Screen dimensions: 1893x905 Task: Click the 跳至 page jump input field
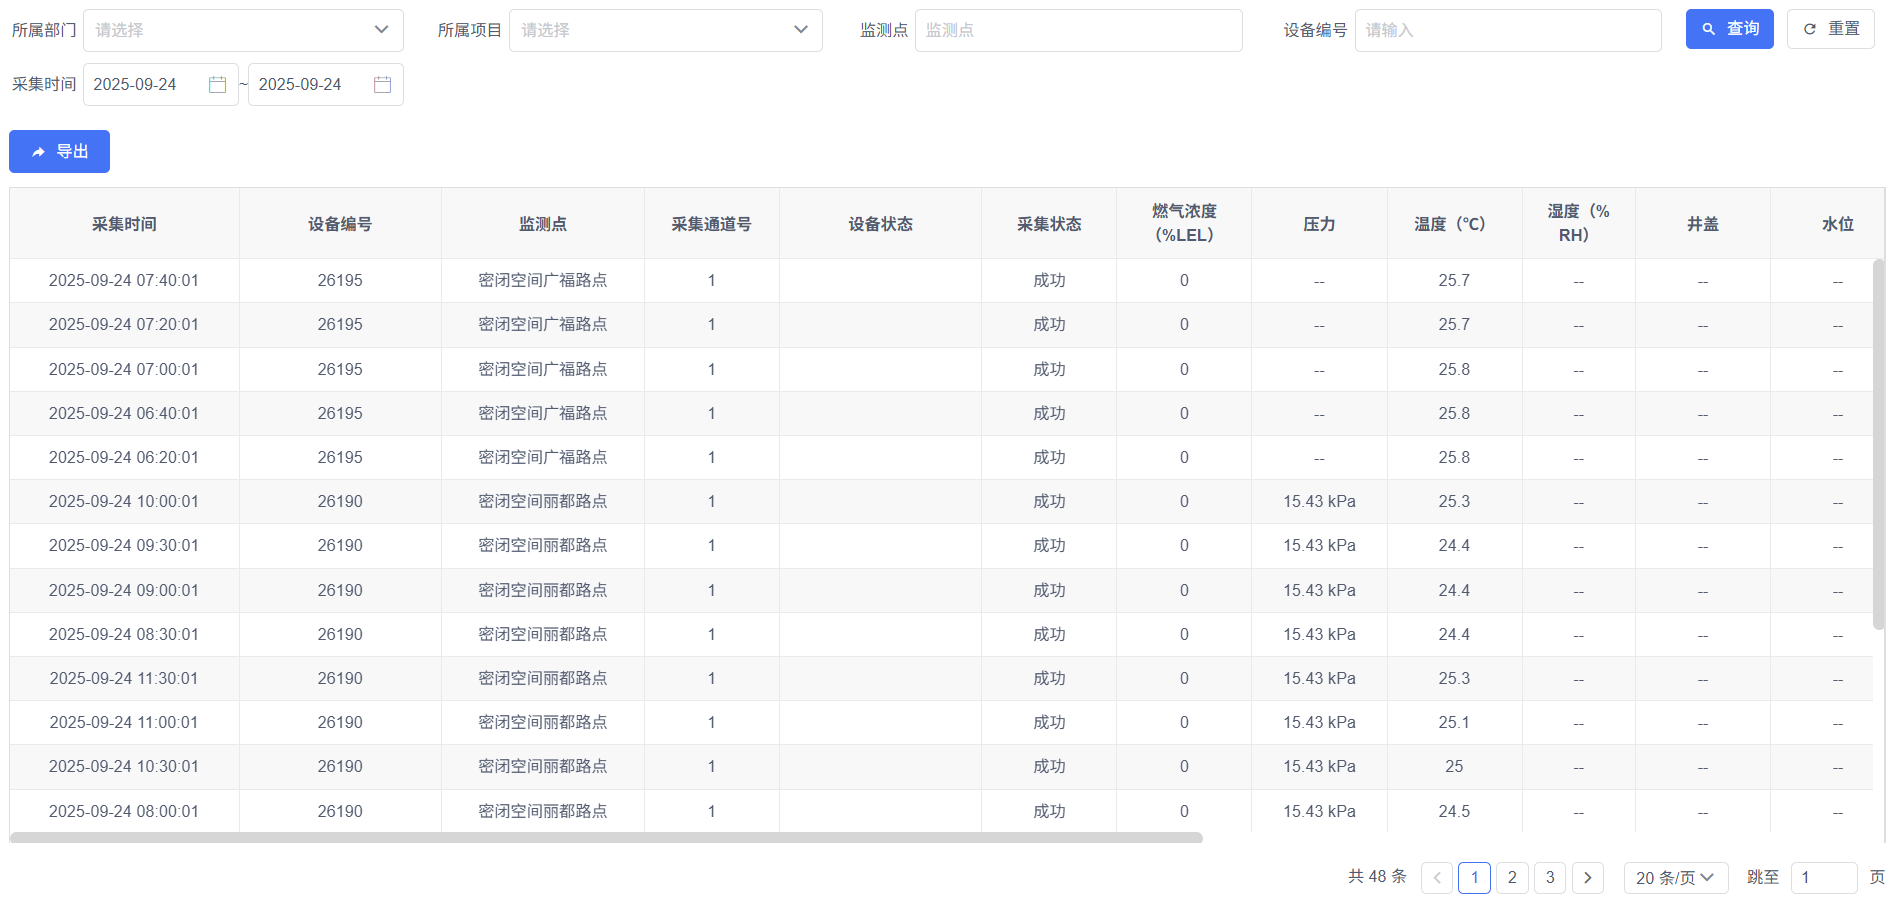(x=1823, y=877)
